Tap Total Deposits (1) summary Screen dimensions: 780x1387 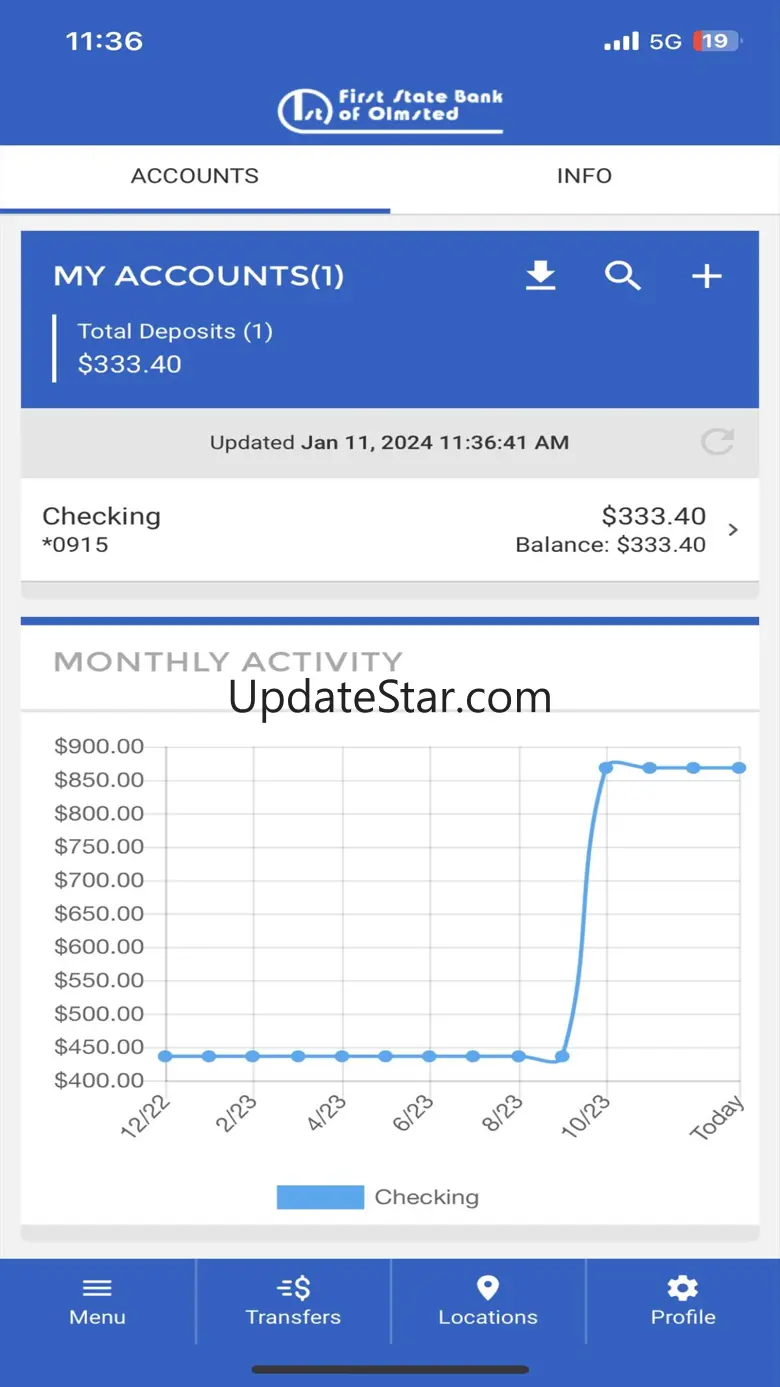[174, 348]
